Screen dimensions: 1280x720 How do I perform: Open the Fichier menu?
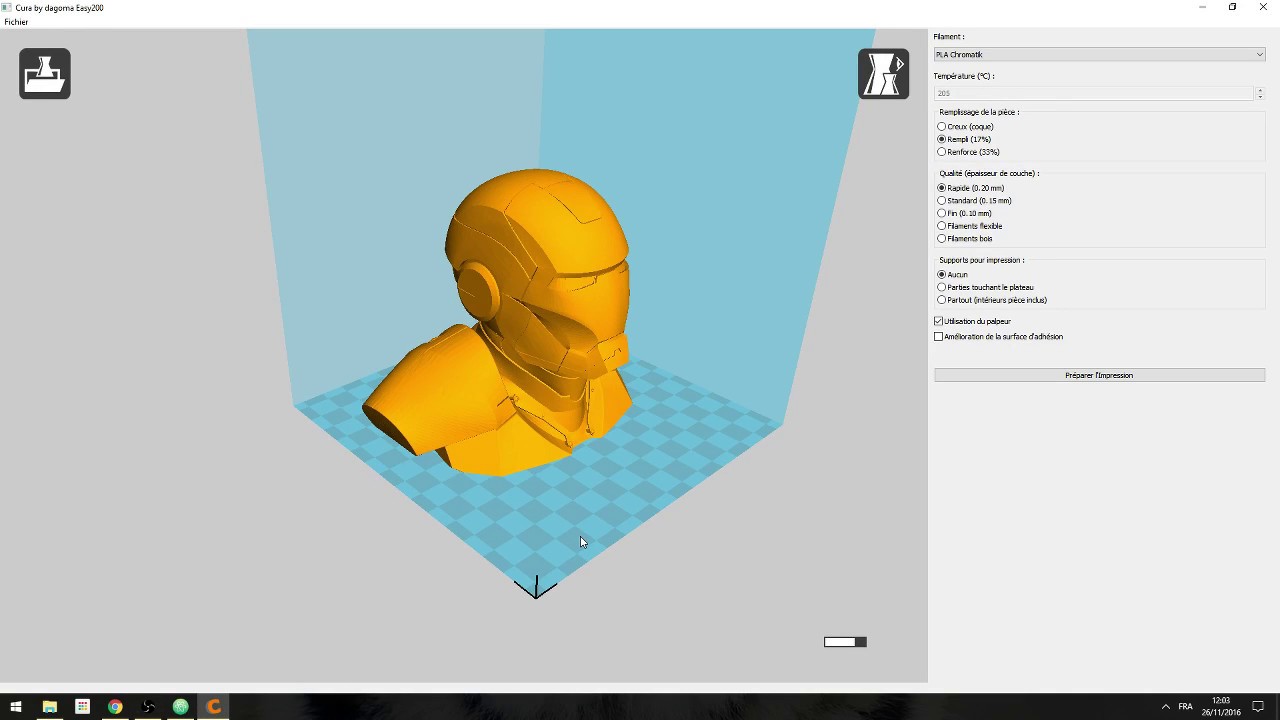[16, 22]
